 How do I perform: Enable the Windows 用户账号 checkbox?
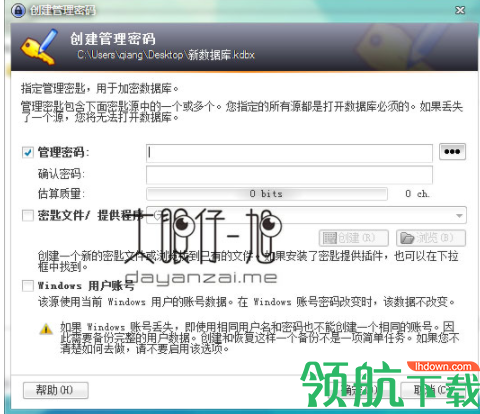coord(28,286)
